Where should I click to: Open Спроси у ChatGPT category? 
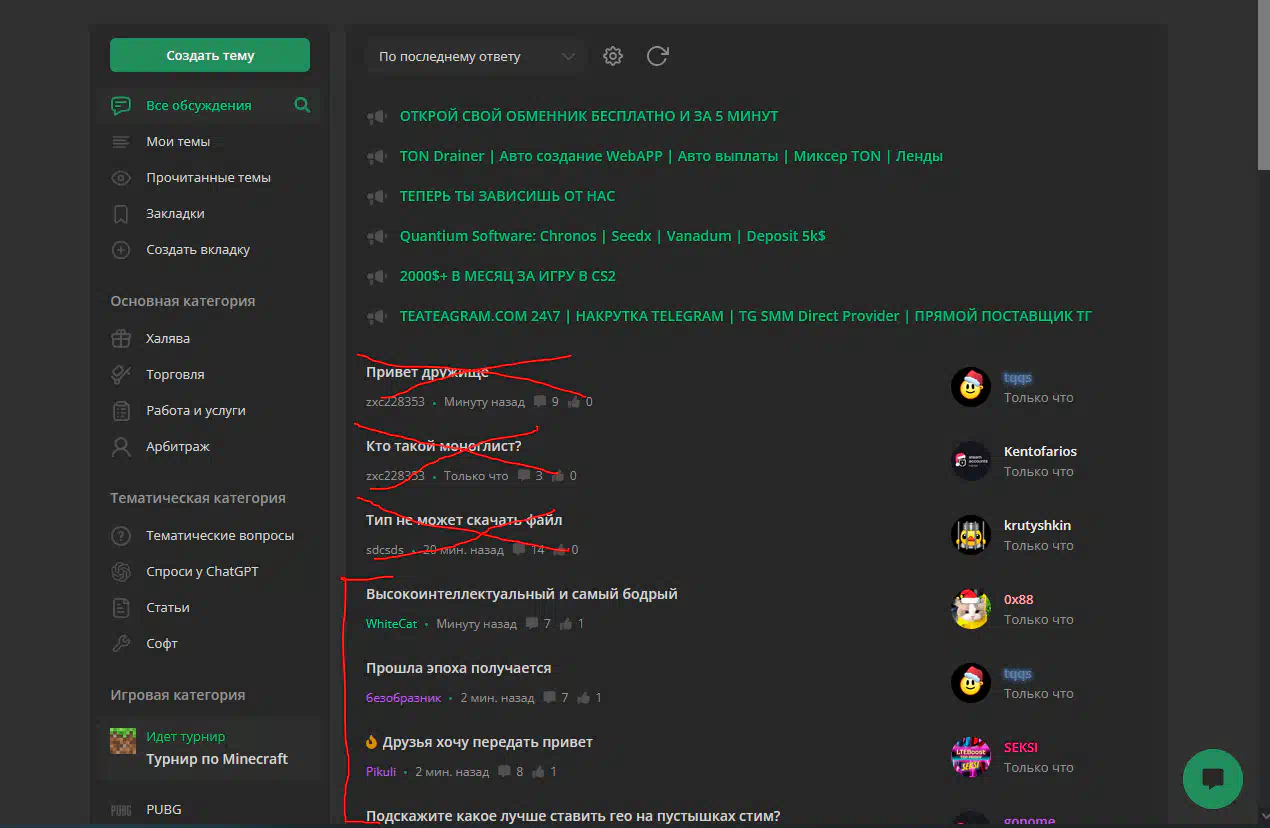click(x=202, y=571)
